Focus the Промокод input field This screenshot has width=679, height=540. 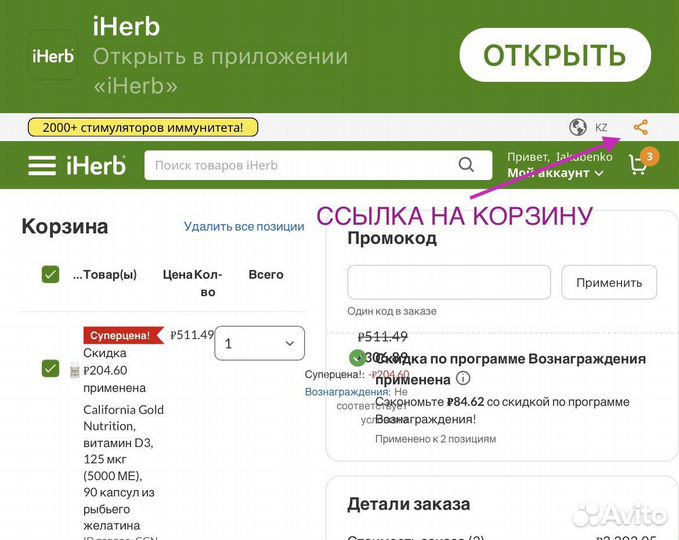449,282
